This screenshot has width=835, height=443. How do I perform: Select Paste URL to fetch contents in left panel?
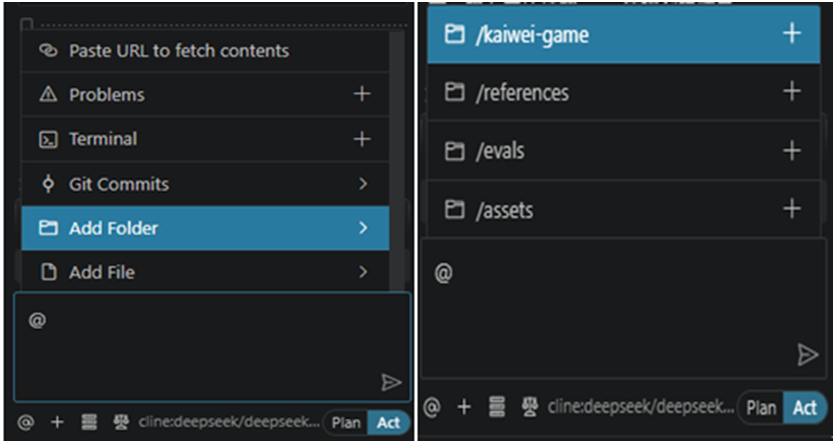coord(205,51)
